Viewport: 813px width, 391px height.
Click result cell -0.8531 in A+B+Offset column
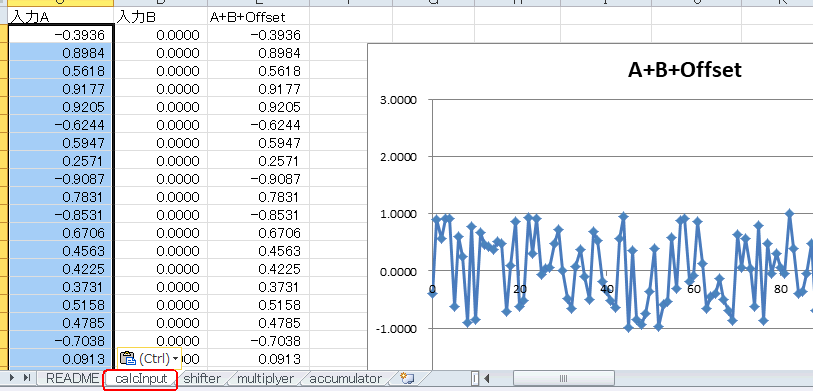[x=258, y=215]
